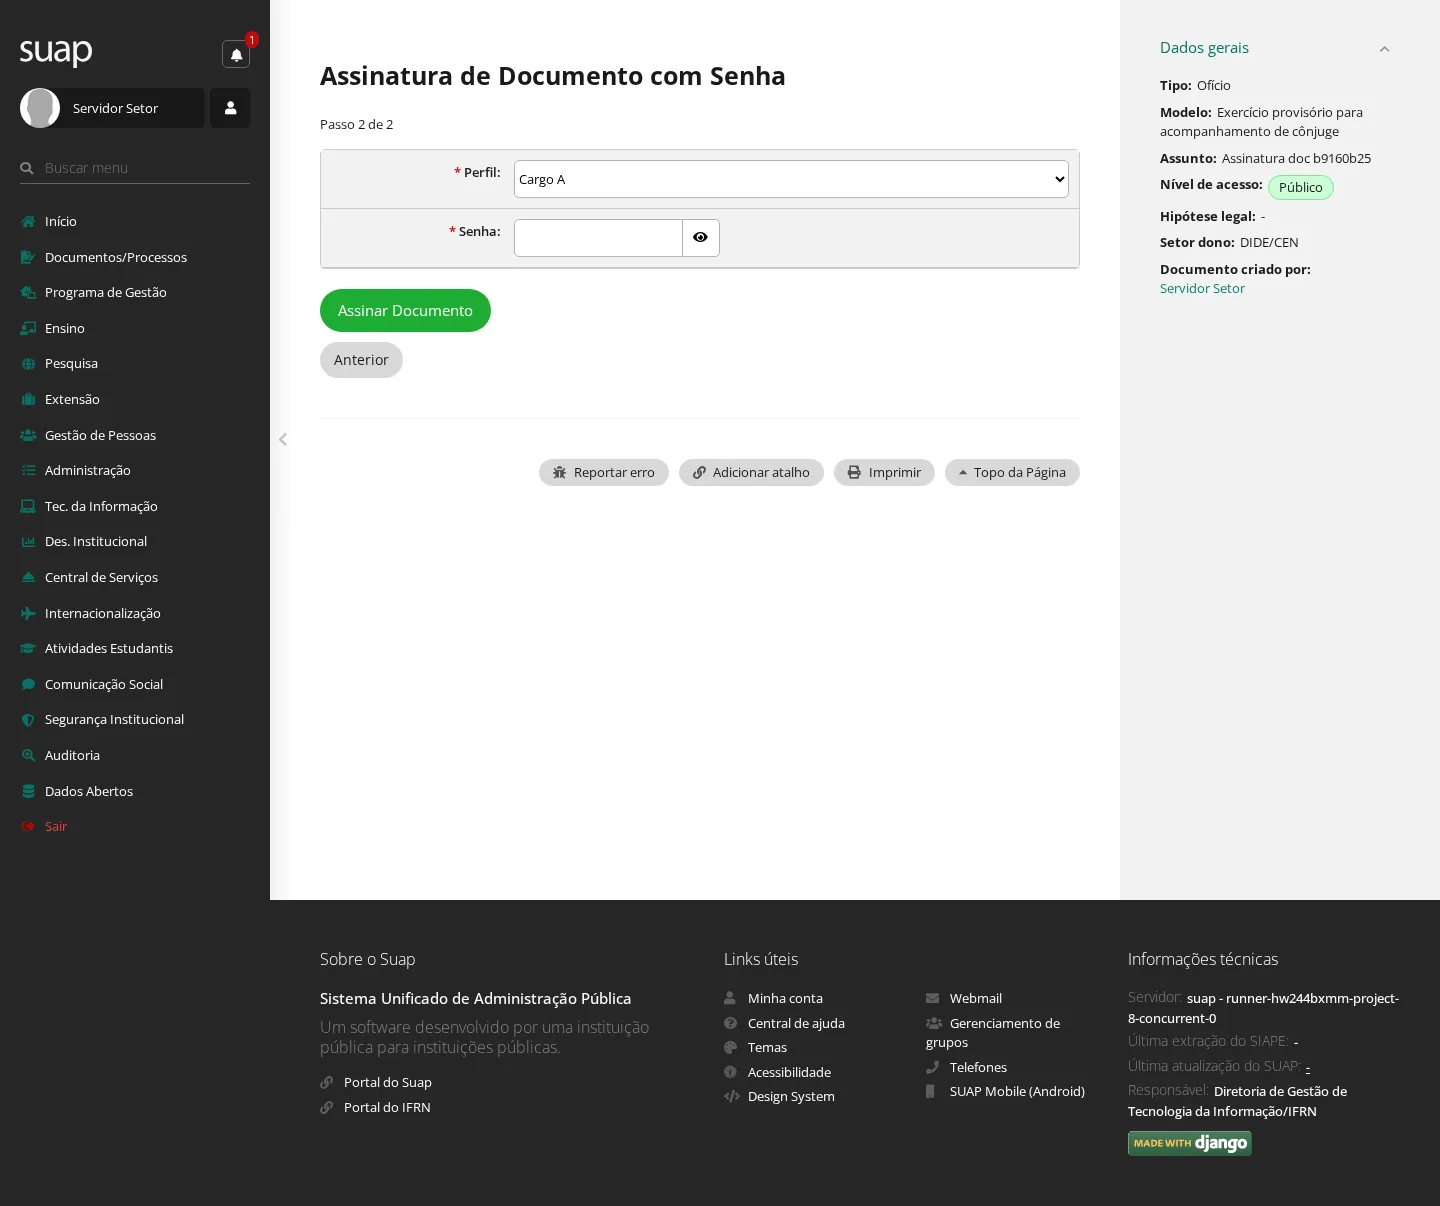Open the notifications bell icon
Image resolution: width=1440 pixels, height=1206 pixels.
pos(236,54)
